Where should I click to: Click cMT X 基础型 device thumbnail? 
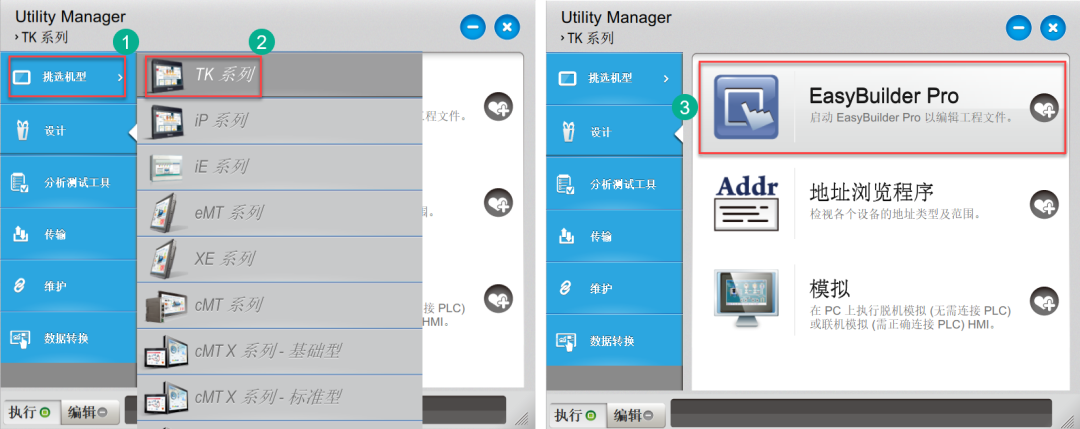[x=165, y=351]
